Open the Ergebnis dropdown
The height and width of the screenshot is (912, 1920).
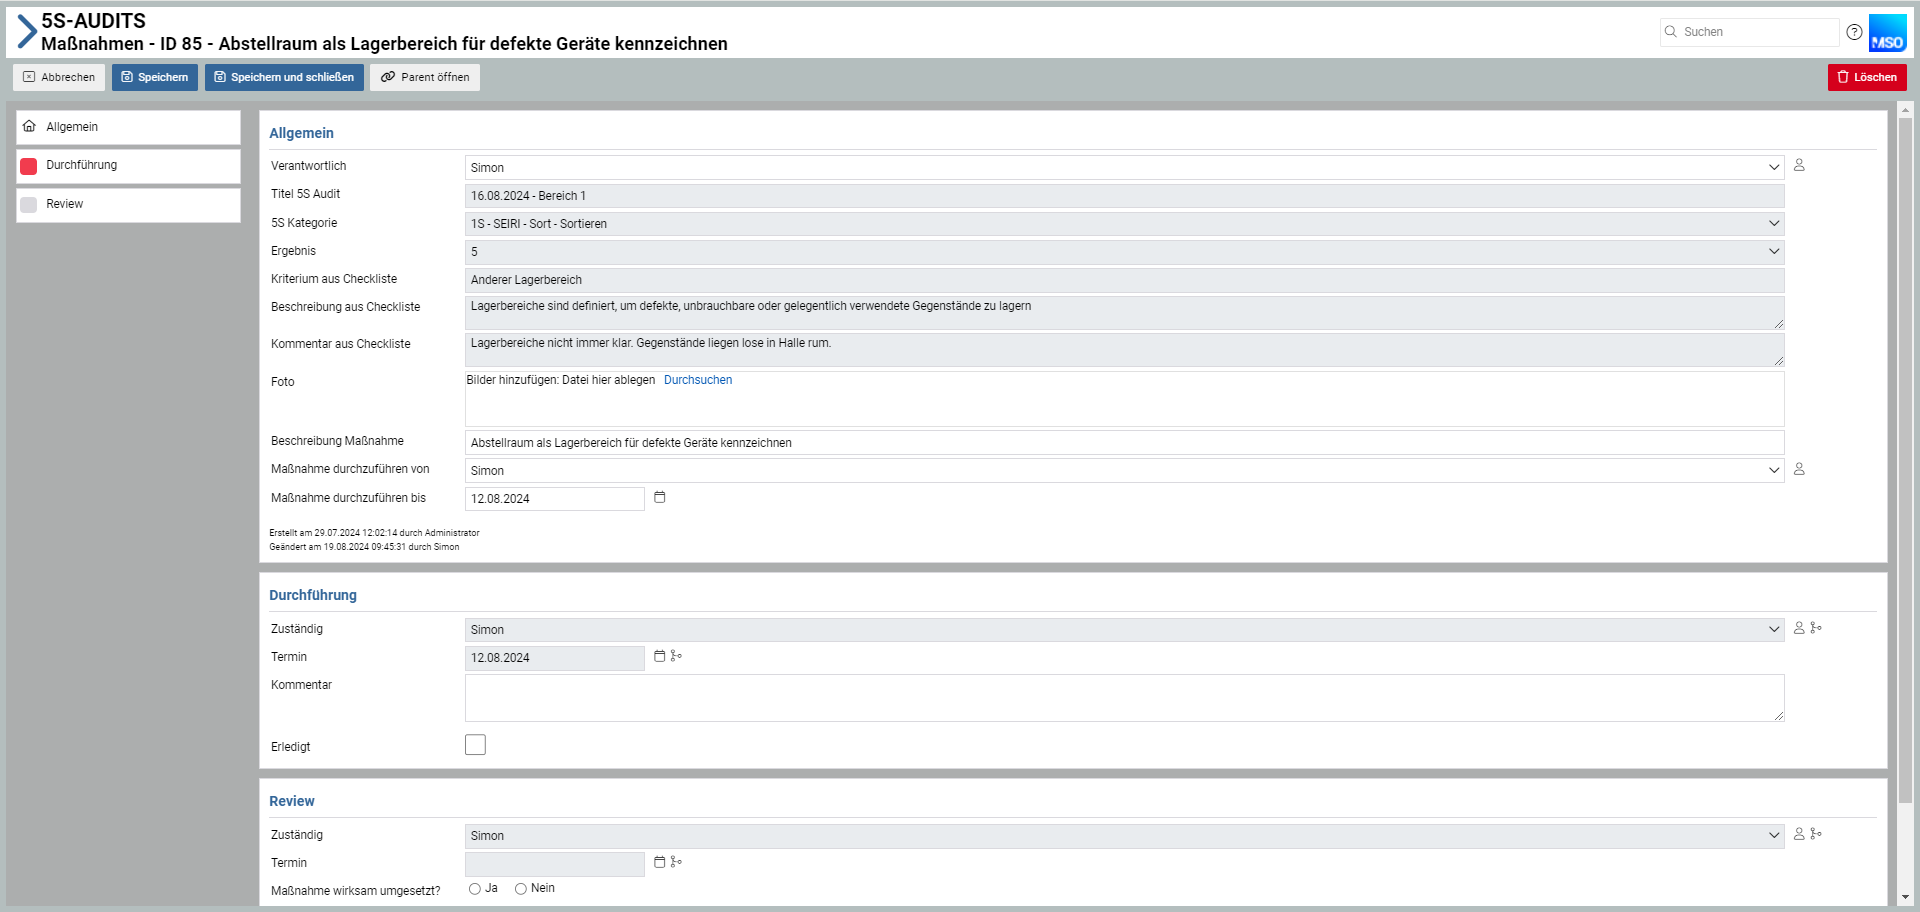pos(1773,252)
